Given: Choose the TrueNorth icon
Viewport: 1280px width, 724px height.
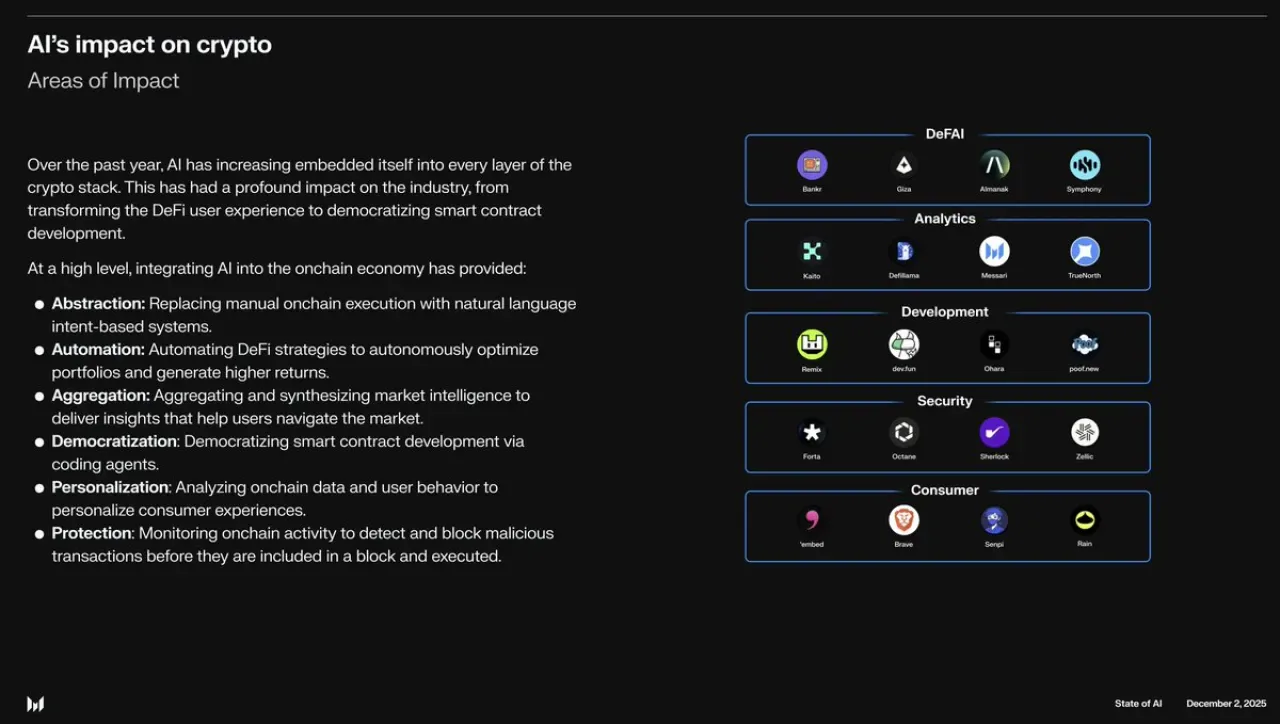Looking at the screenshot, I should coord(1084,251).
